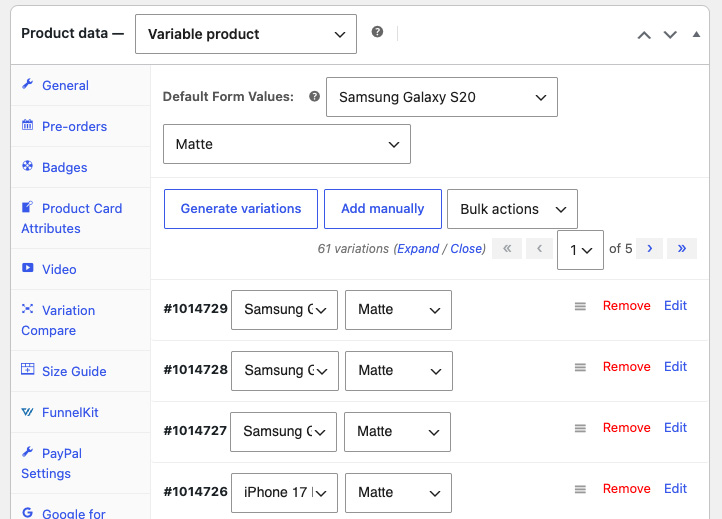Open Matte dropdown for variation #1014727
This screenshot has height=519, width=722.
point(397,432)
